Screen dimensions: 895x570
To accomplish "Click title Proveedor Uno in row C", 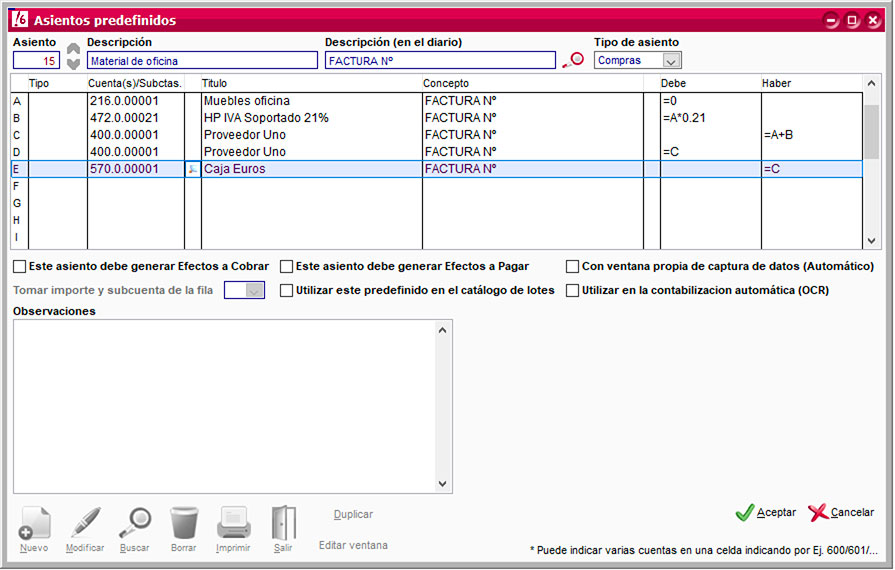I will (x=312, y=135).
